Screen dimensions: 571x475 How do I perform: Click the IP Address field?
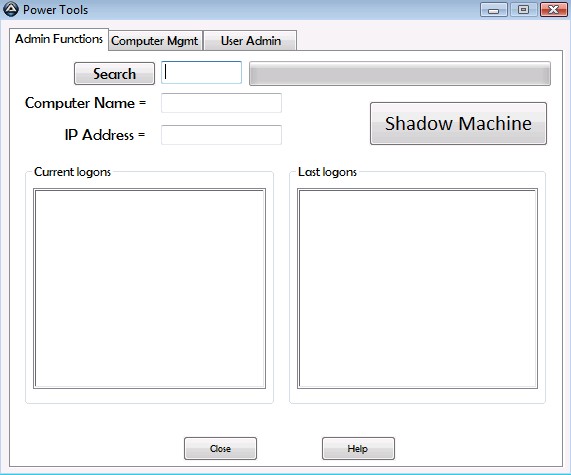point(221,135)
